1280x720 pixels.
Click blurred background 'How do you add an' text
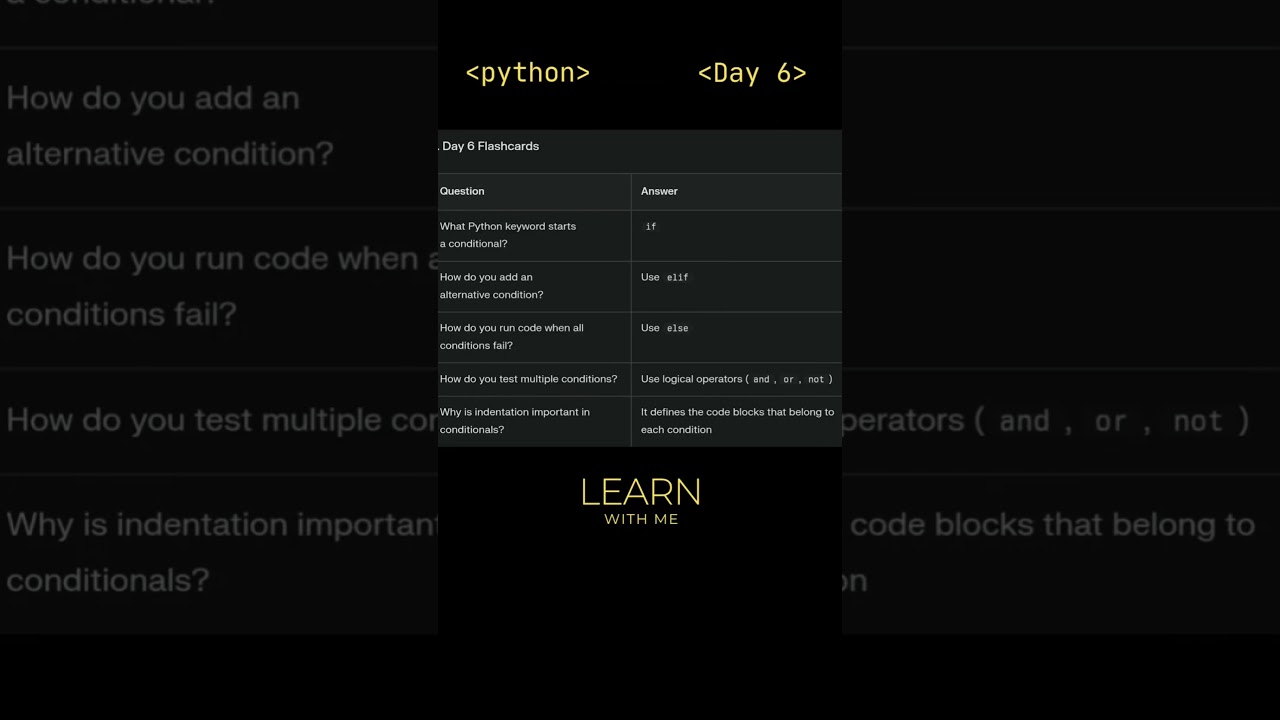coord(153,98)
